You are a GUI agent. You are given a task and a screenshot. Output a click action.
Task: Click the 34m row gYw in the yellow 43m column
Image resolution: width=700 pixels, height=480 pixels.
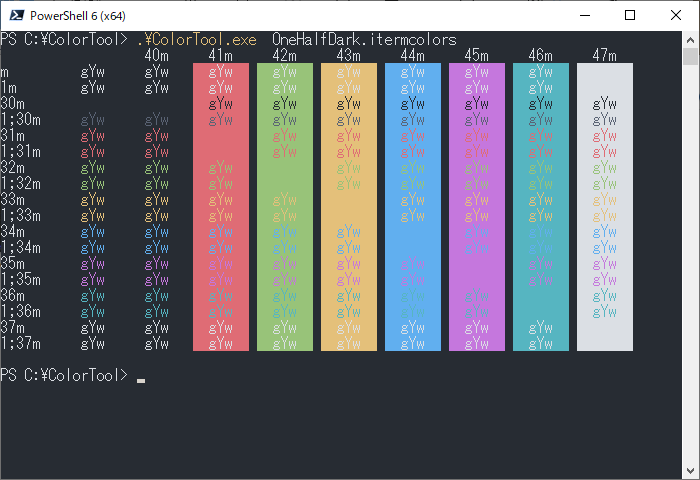(x=349, y=232)
